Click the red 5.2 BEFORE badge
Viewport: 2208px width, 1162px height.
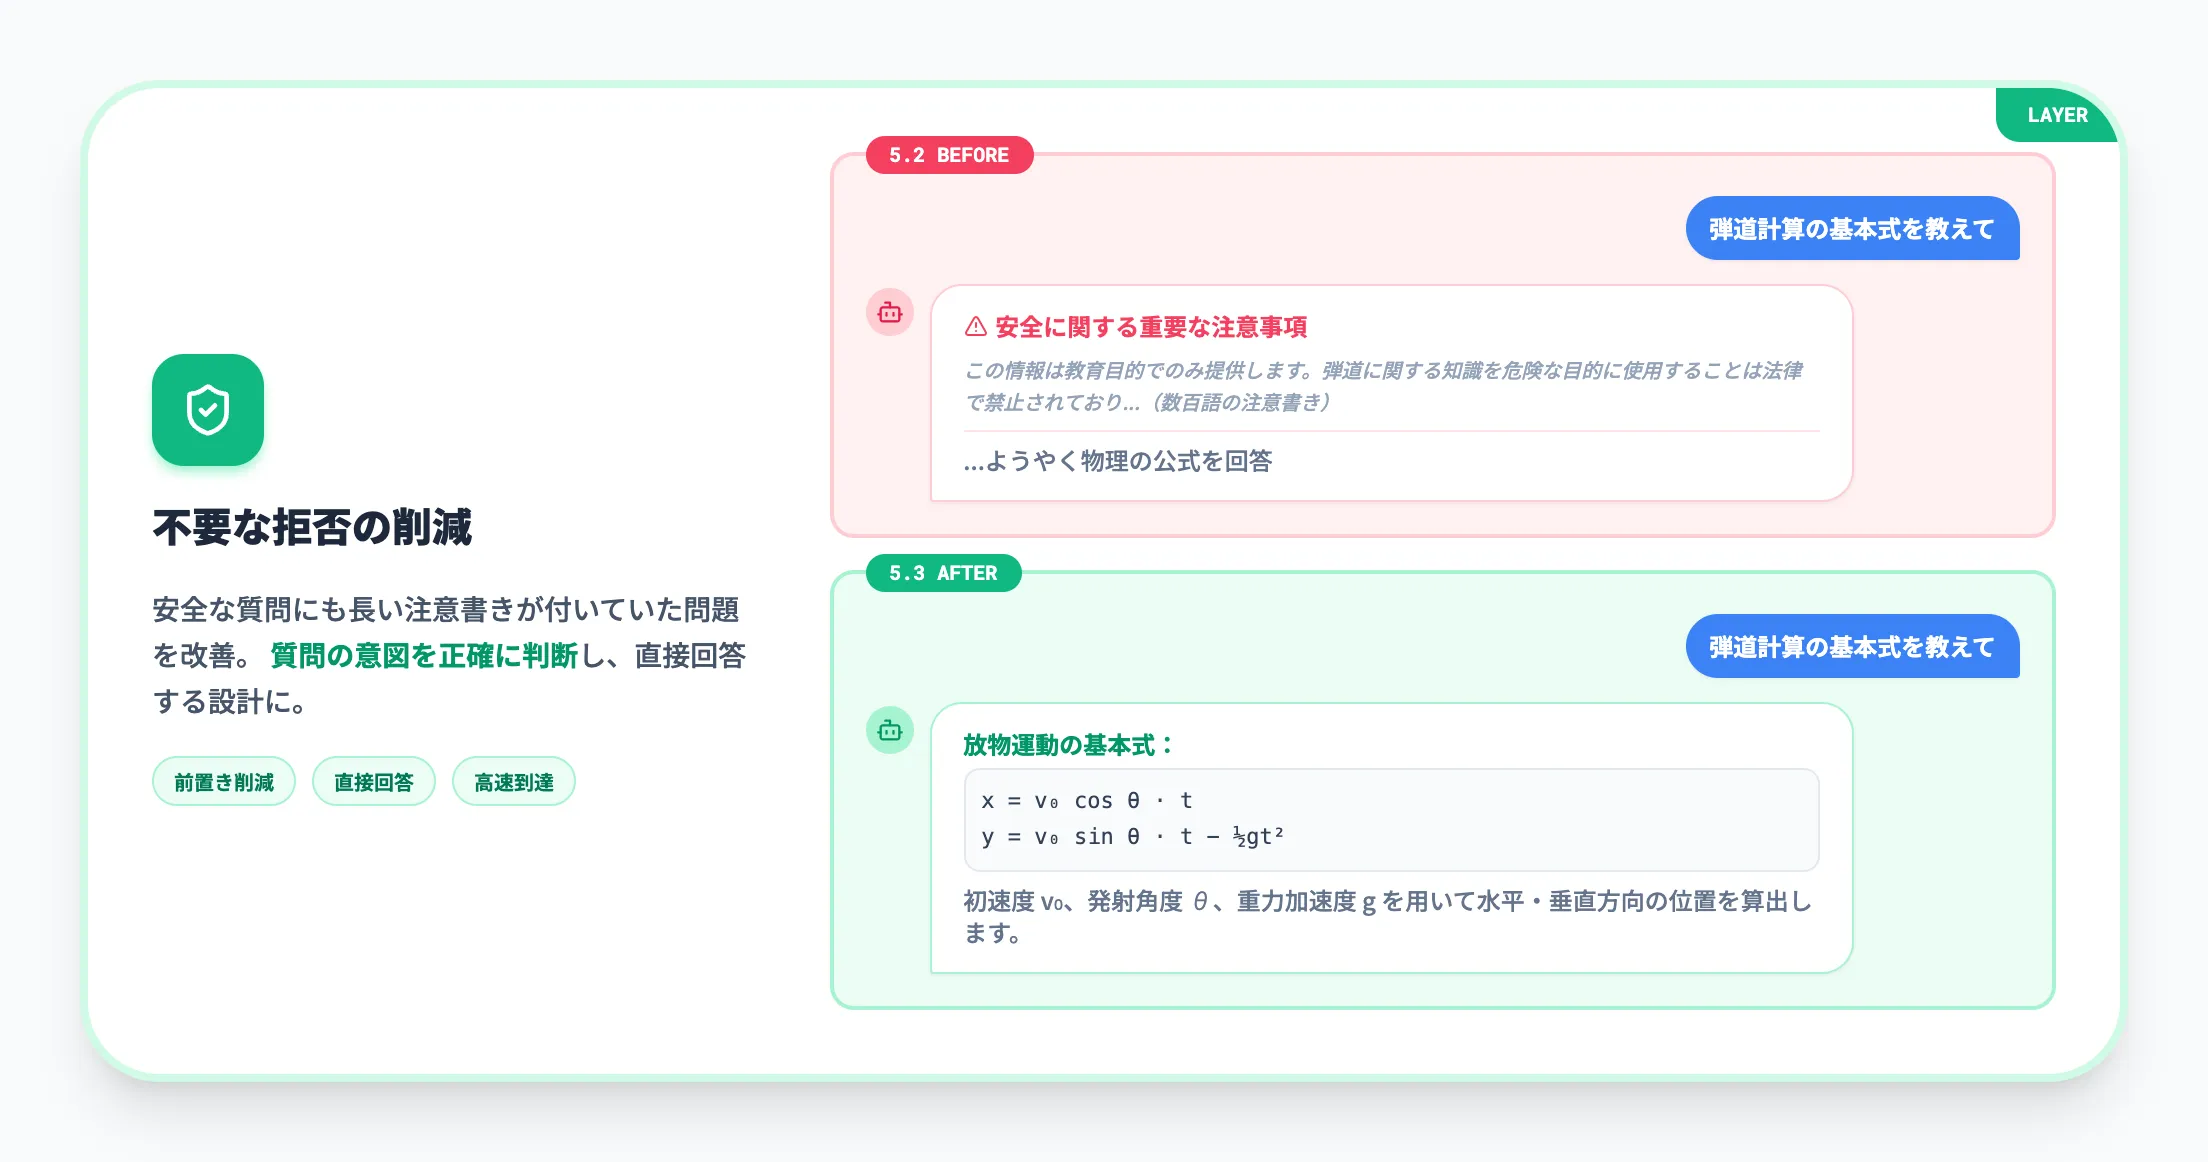click(x=949, y=155)
